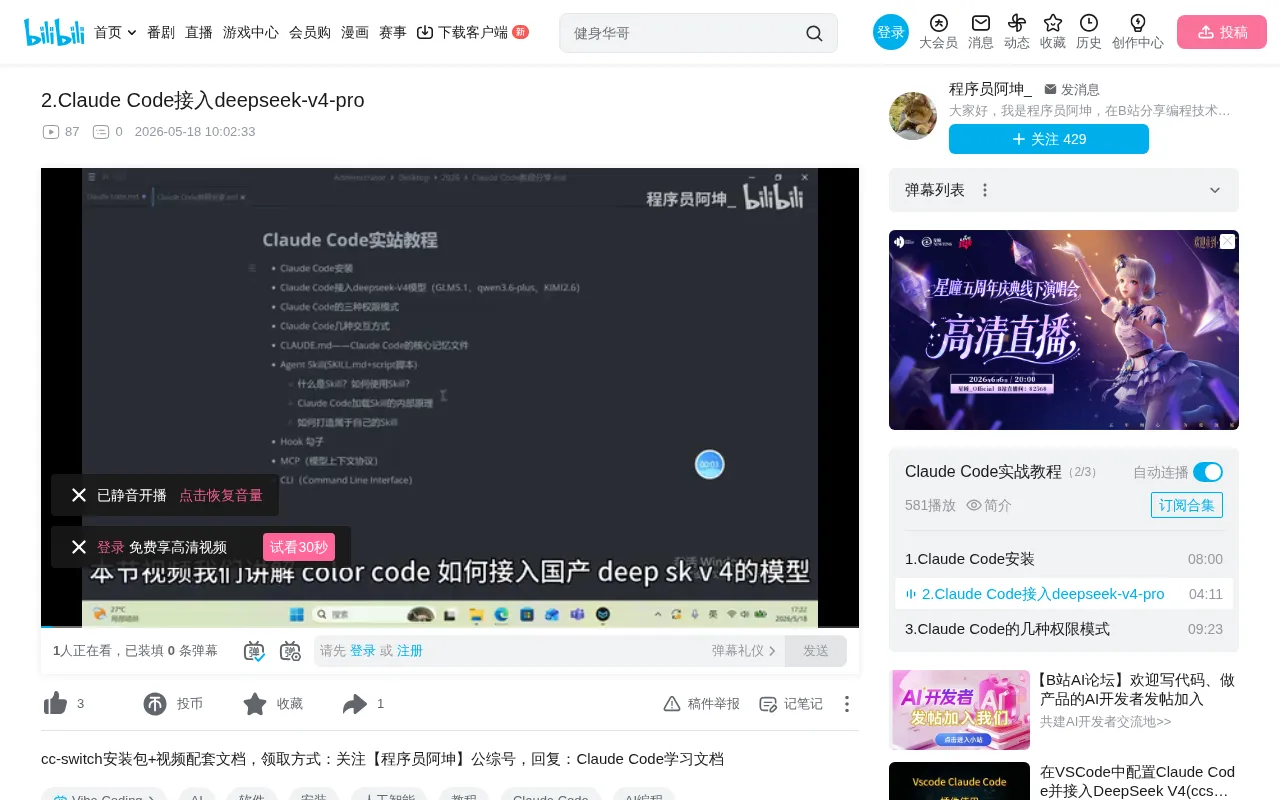Like the video with thumbs-up icon
This screenshot has height=800, width=1280.
[55, 704]
